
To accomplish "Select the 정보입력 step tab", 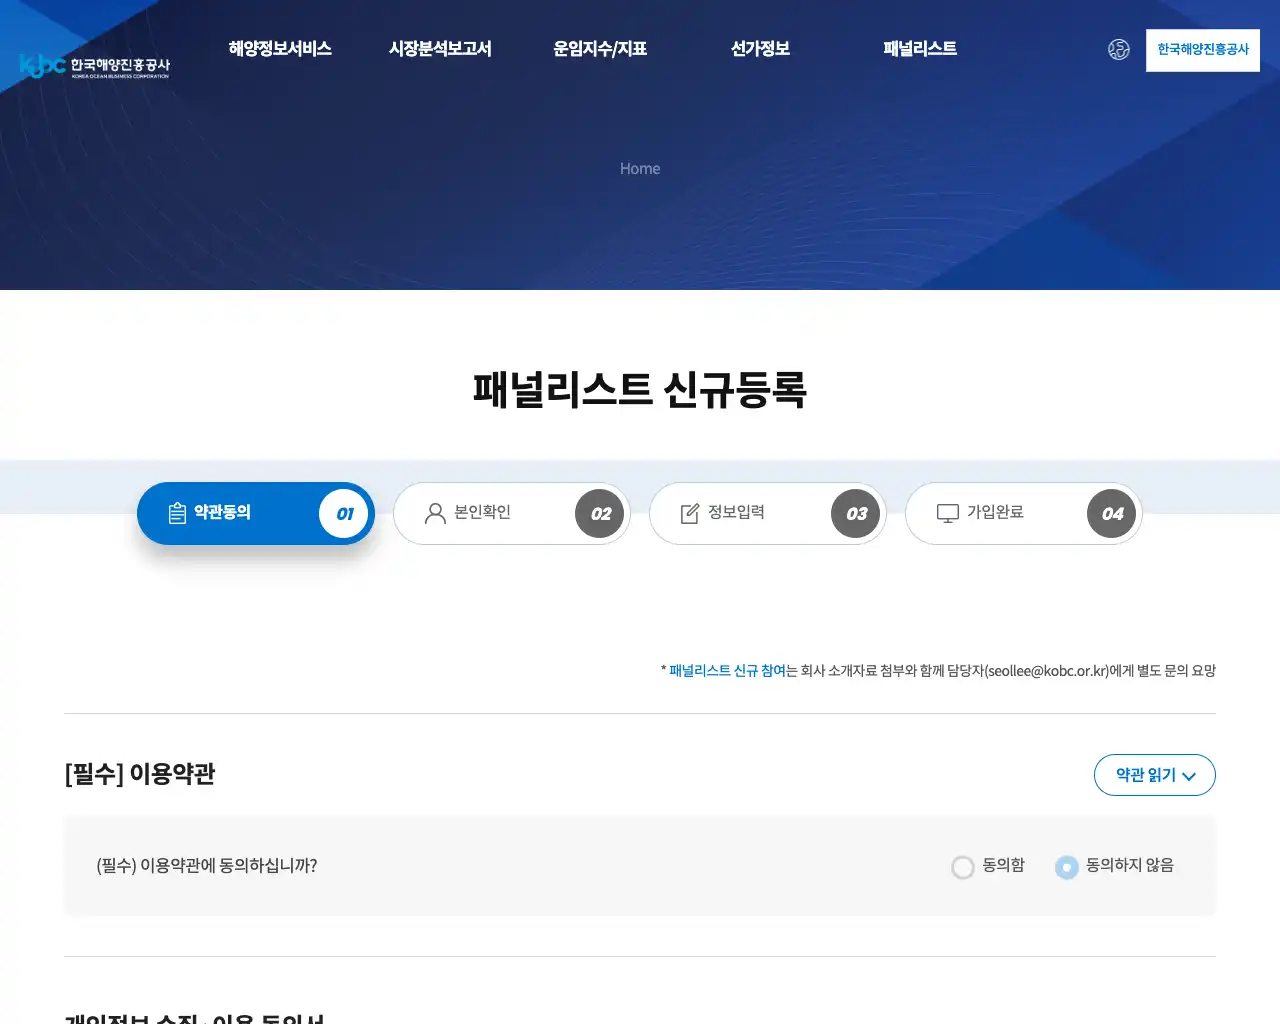I will click(768, 514).
